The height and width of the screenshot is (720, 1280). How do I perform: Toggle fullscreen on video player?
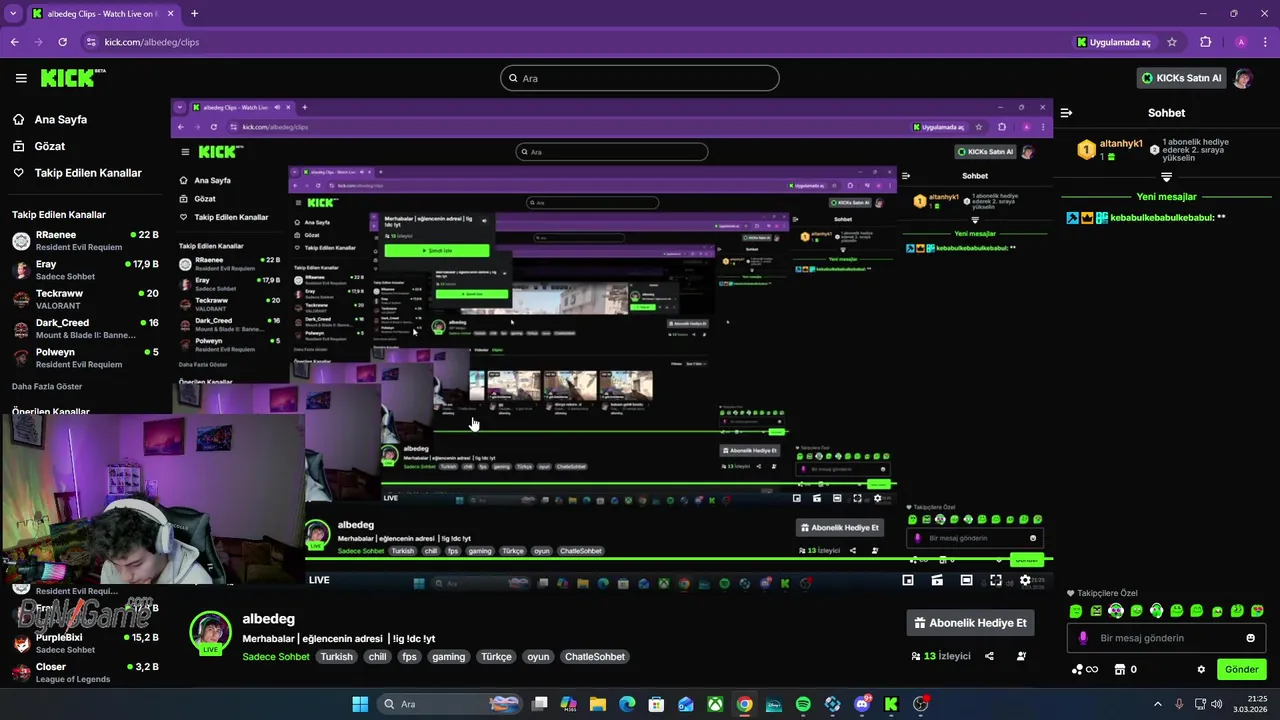[996, 580]
